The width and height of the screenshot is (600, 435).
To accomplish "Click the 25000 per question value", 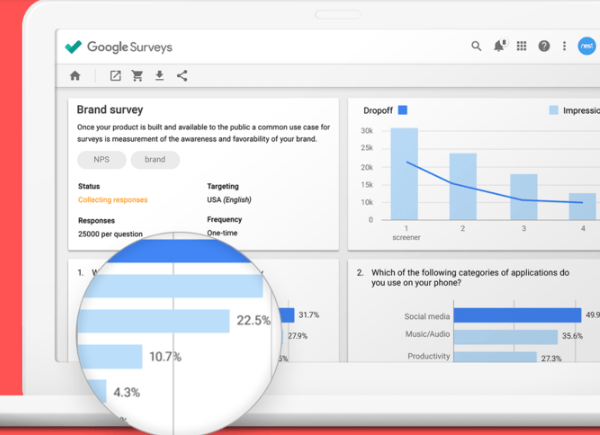I will point(110,234).
